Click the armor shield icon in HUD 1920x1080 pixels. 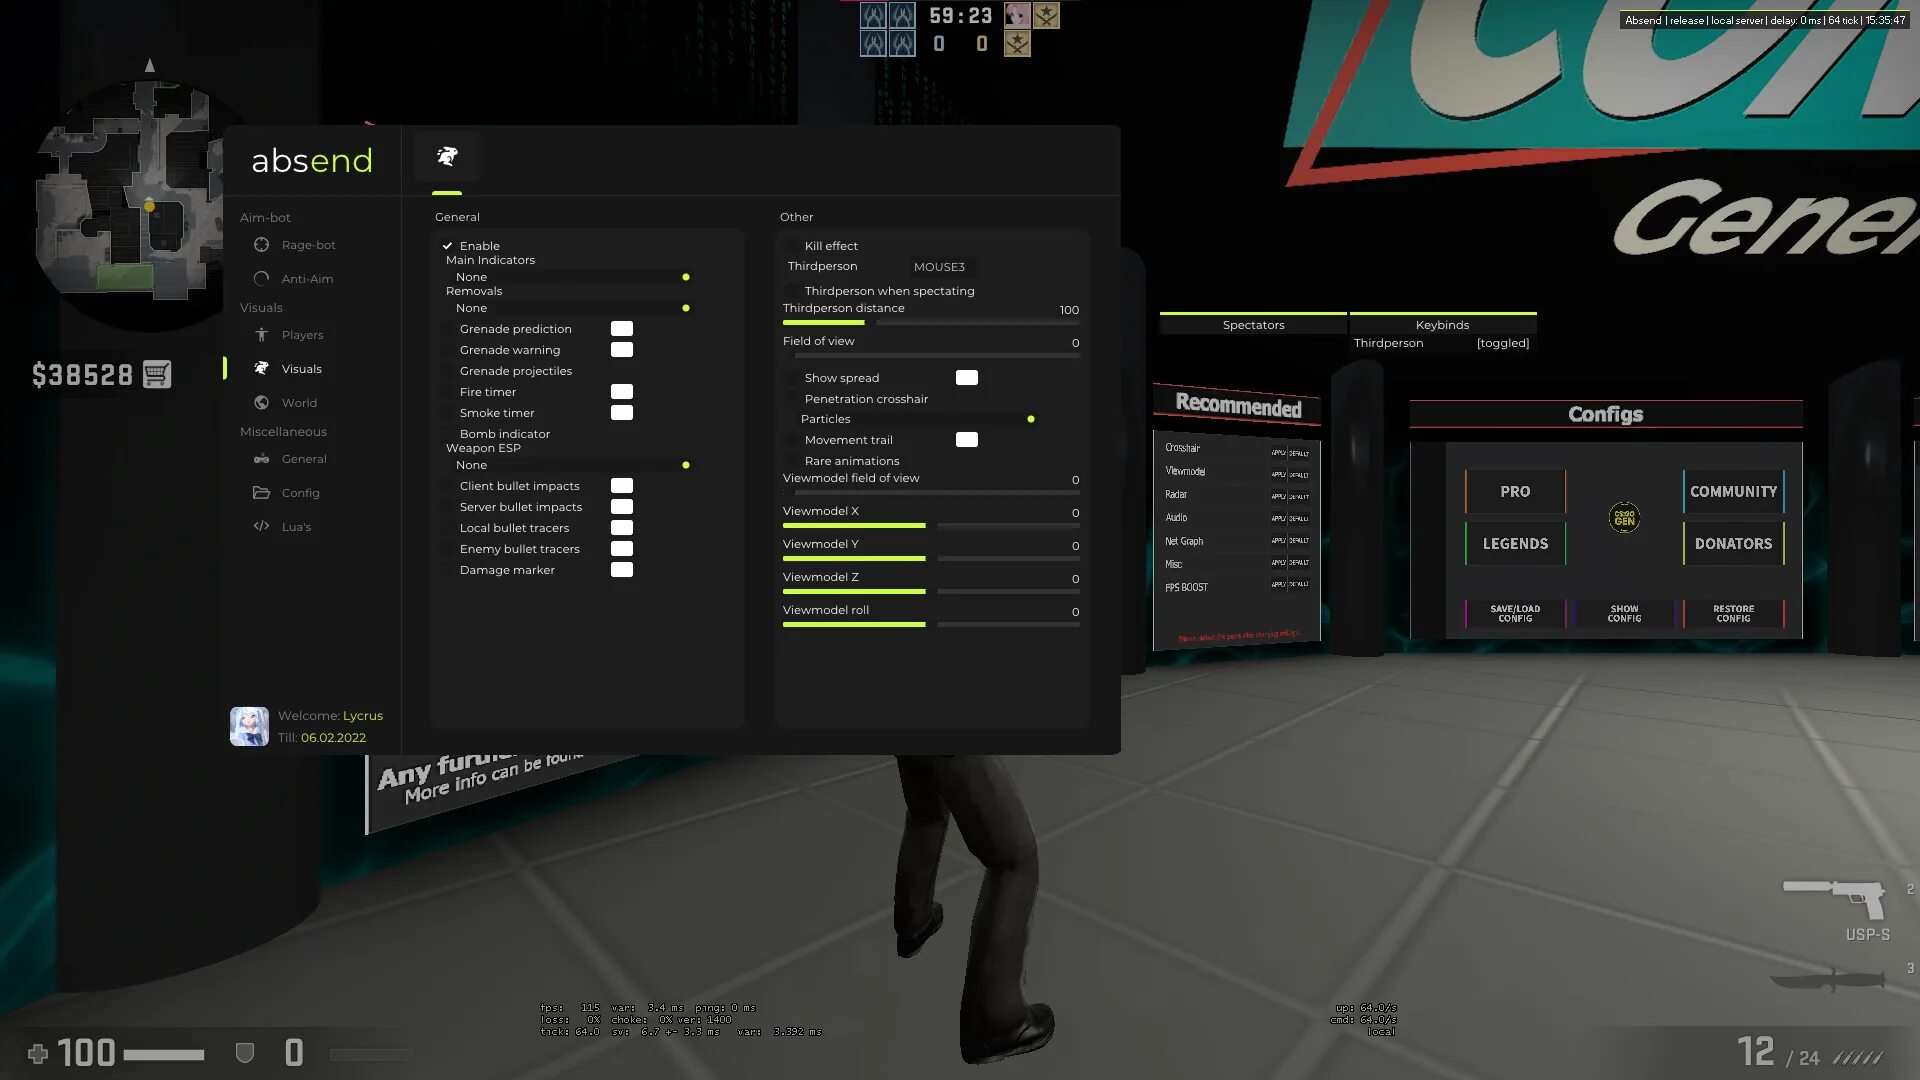click(x=244, y=1053)
